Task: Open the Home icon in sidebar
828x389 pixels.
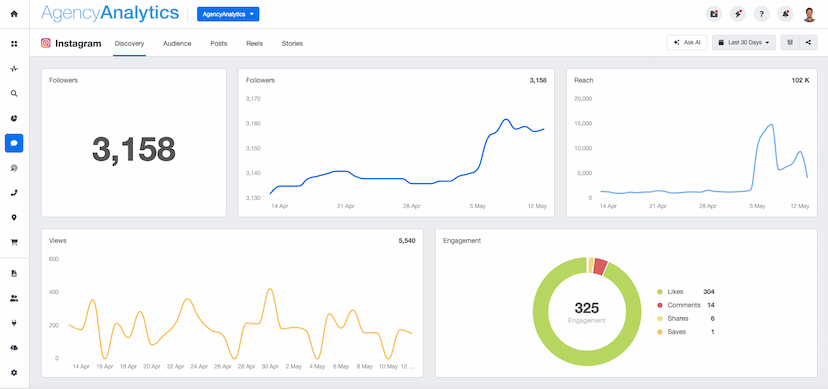Action: point(14,14)
